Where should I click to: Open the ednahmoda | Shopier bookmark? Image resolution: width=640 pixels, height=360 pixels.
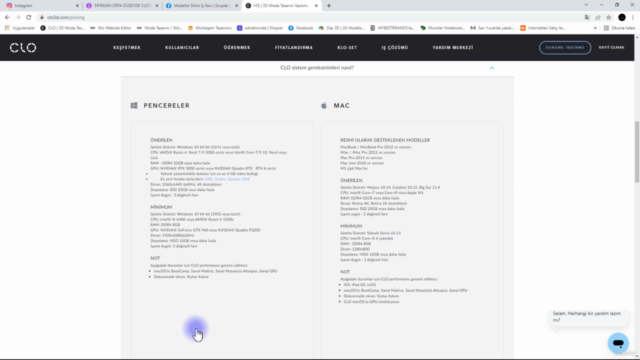[260, 28]
